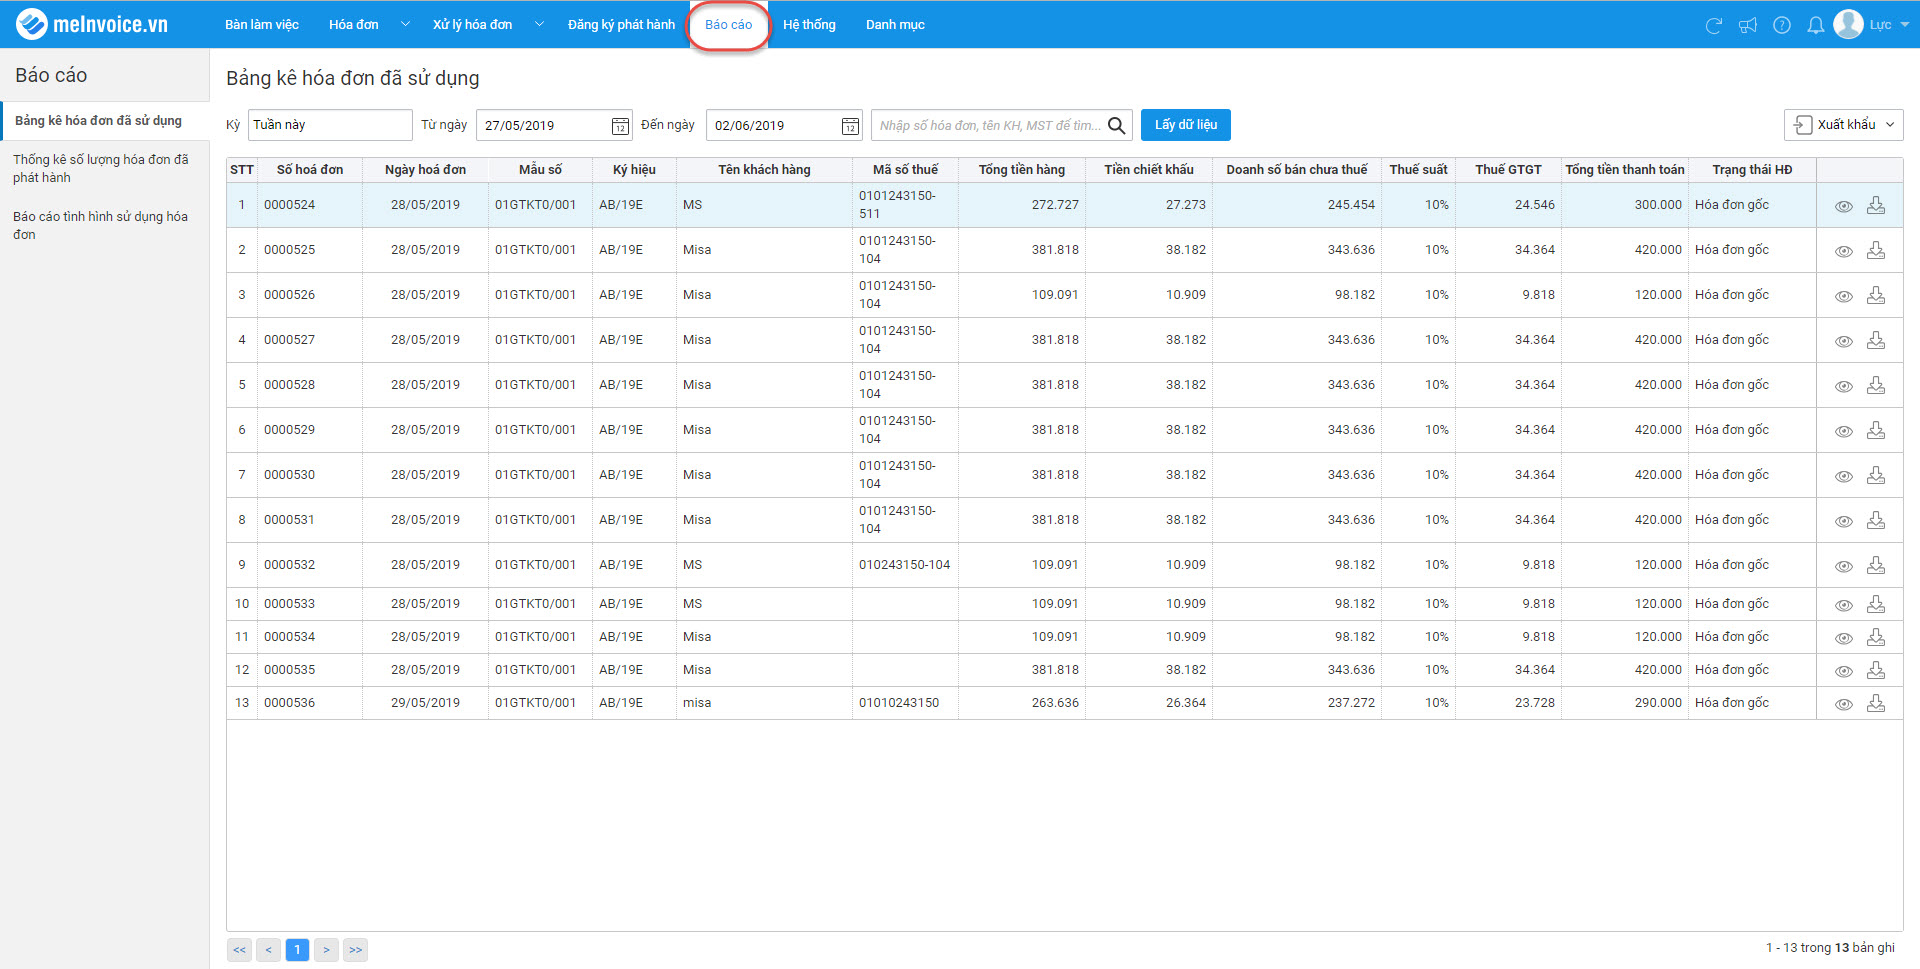Preview invoice 0000530 via eye icon
The width and height of the screenshot is (1920, 969).
1844,476
